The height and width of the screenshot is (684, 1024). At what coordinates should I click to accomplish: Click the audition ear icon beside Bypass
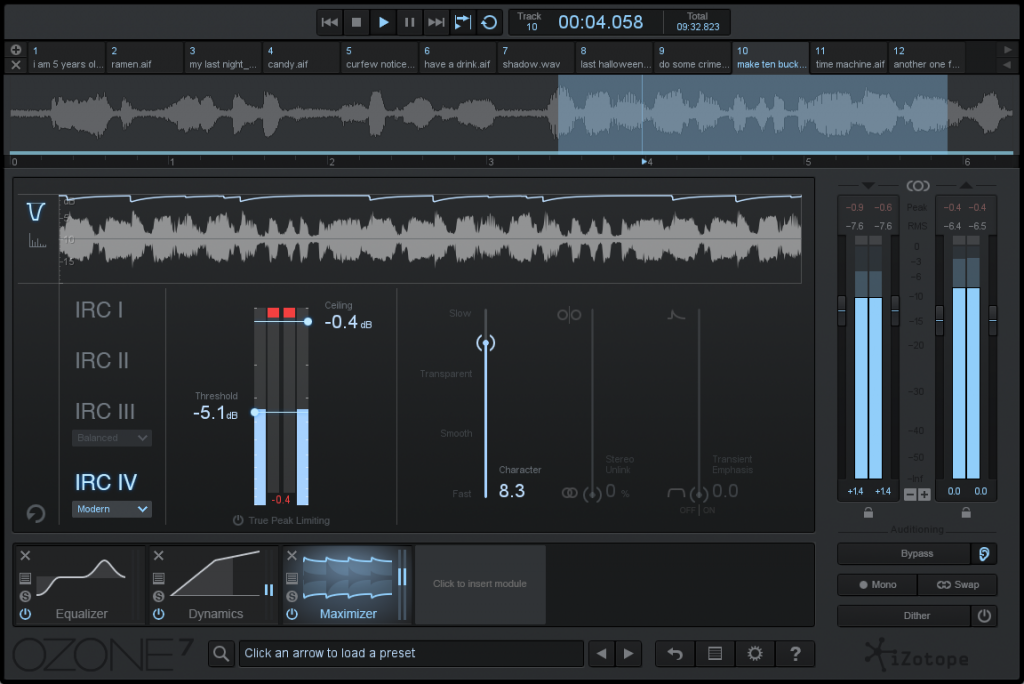(985, 553)
